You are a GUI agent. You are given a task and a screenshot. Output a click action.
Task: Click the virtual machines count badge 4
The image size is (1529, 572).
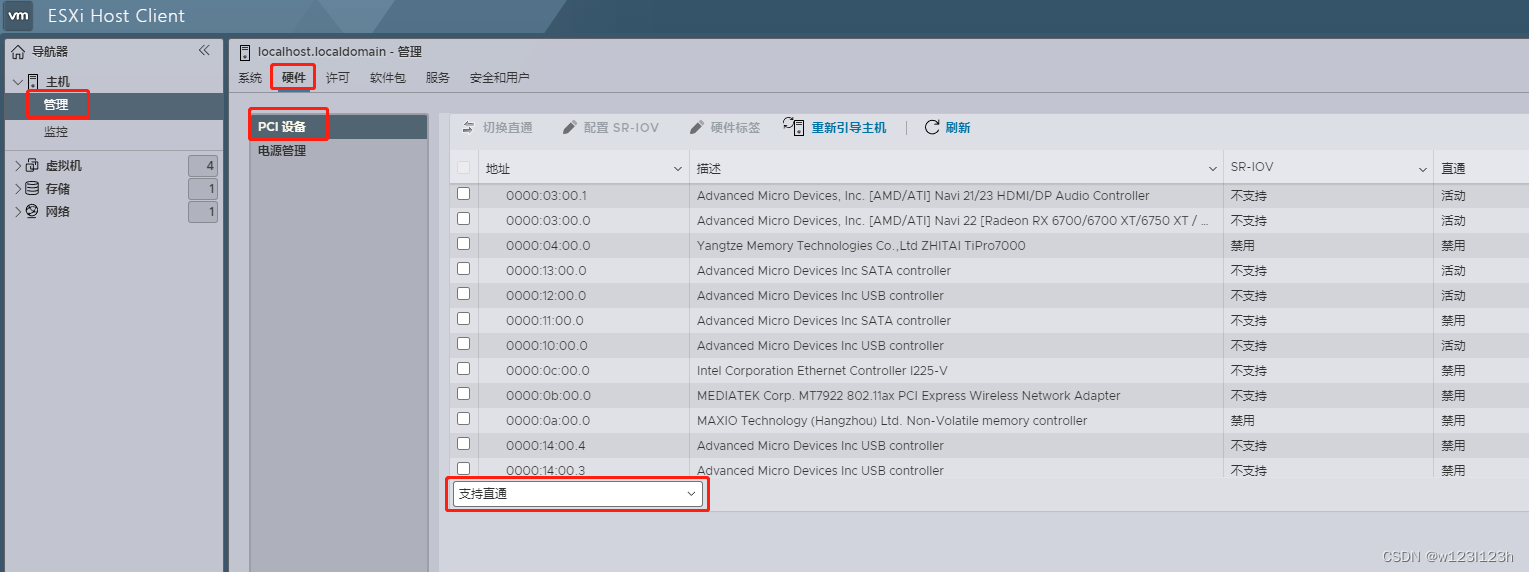click(203, 166)
